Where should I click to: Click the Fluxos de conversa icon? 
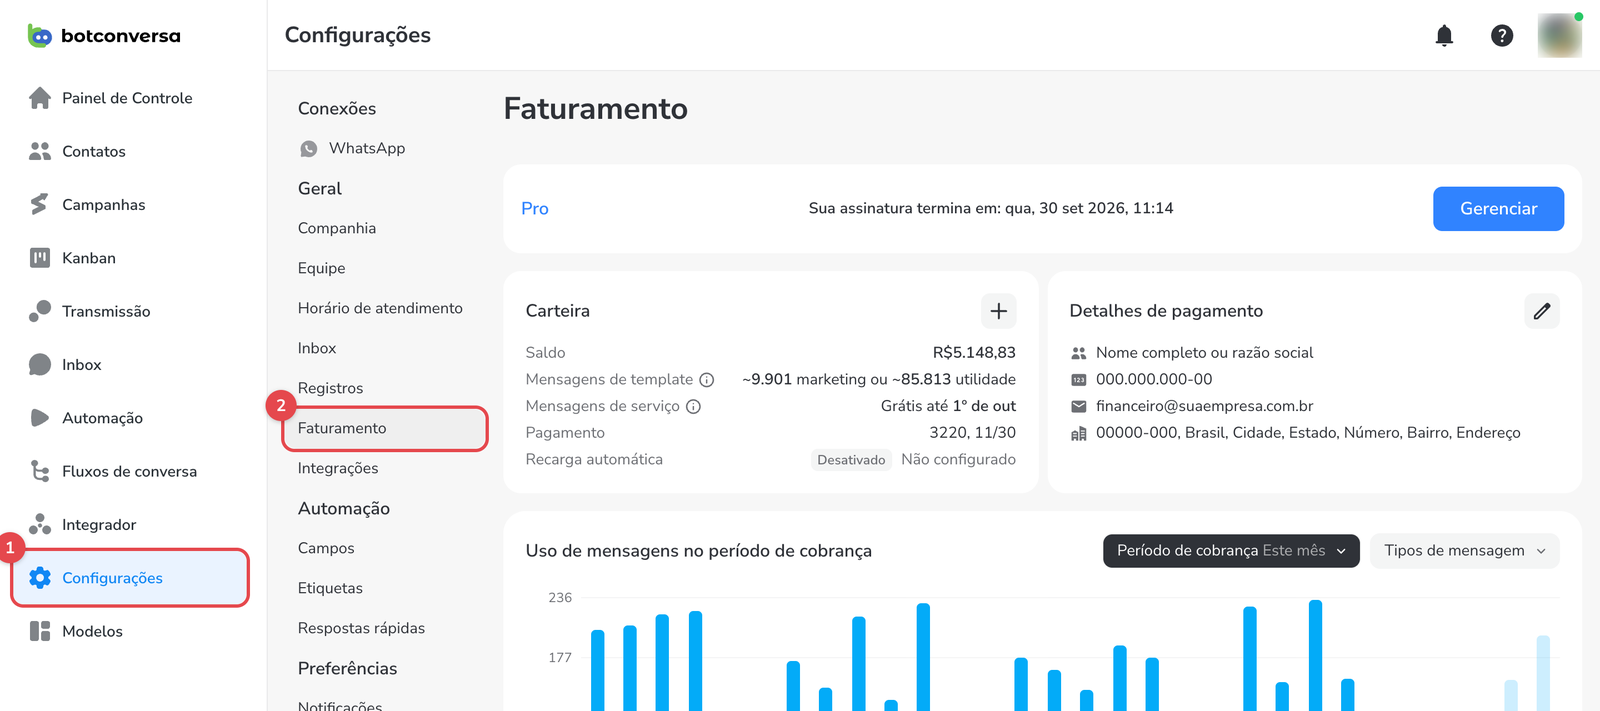40,471
